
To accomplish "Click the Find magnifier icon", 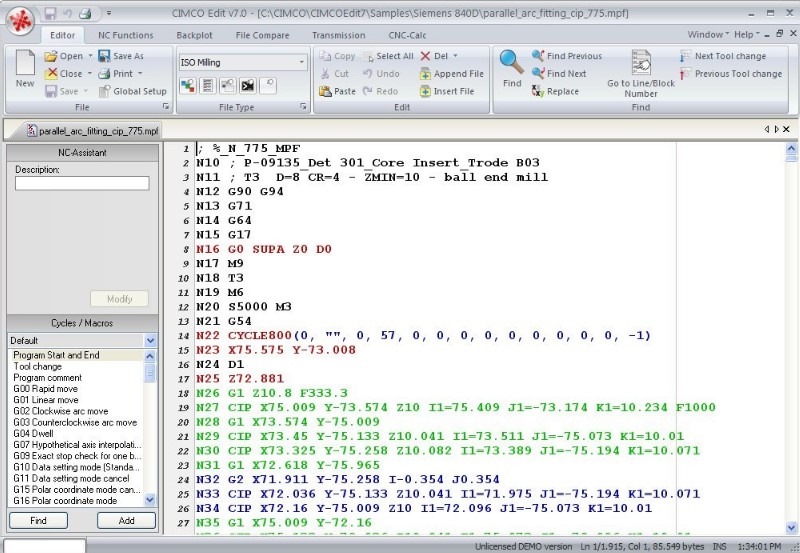I will [511, 63].
